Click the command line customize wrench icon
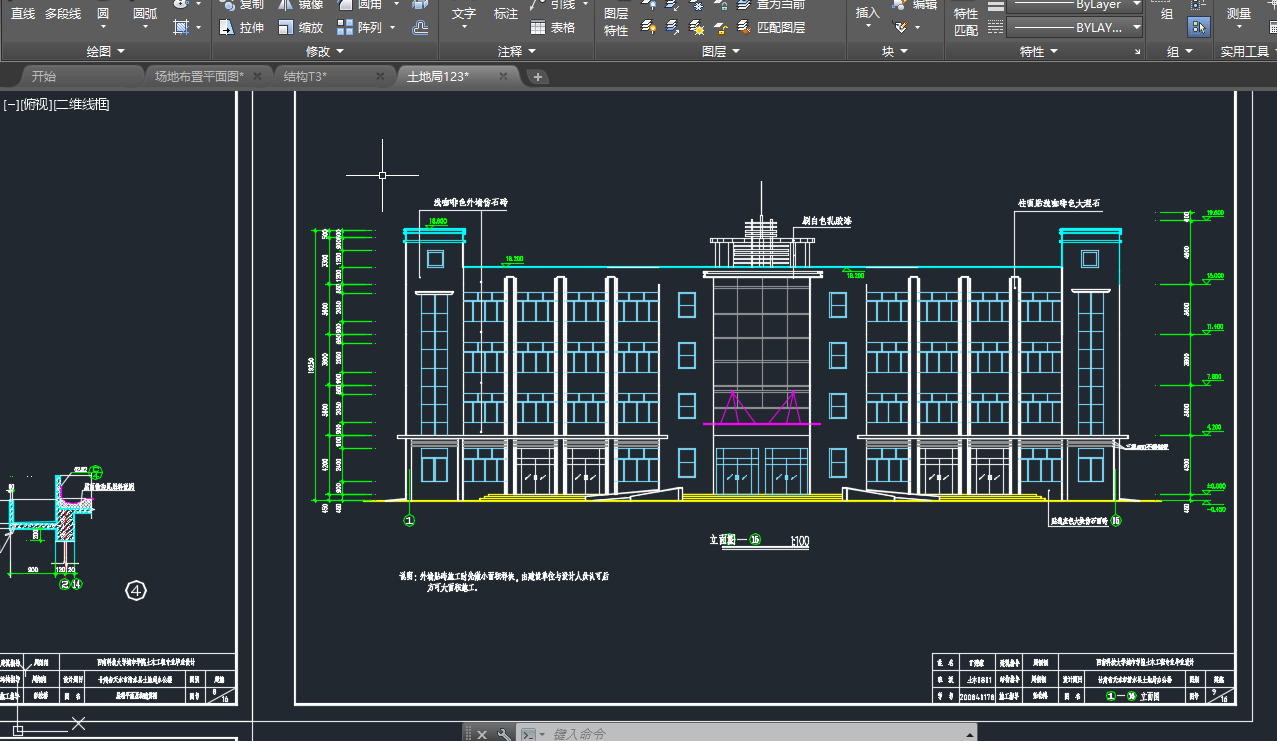1277x741 pixels. pos(503,734)
